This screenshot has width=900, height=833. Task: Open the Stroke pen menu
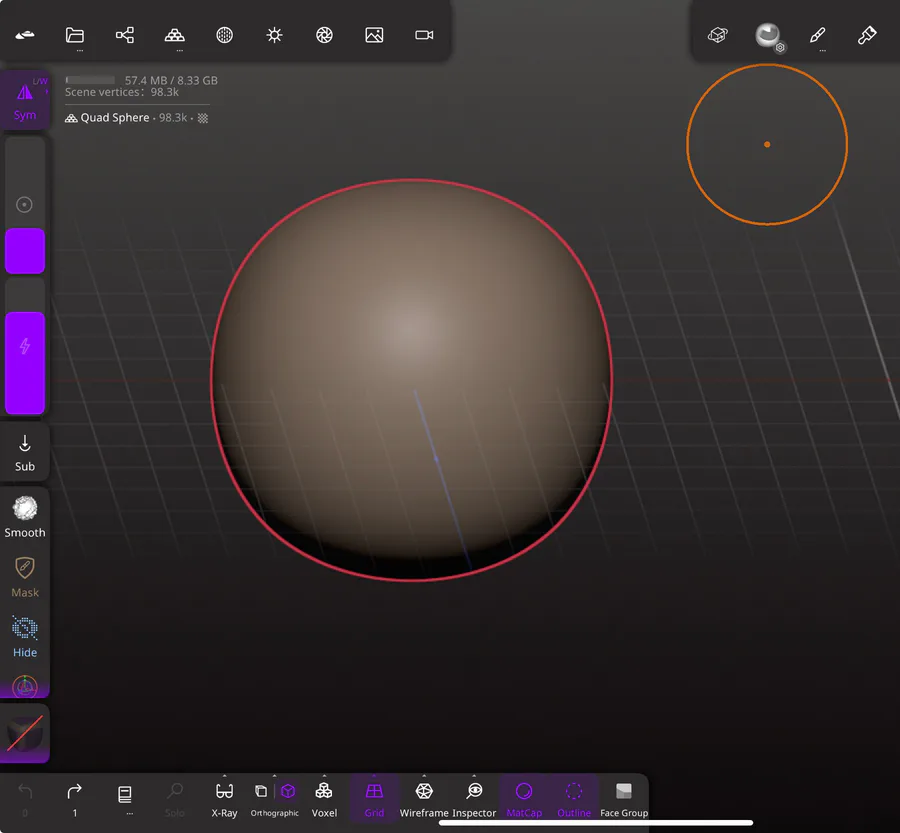817,35
